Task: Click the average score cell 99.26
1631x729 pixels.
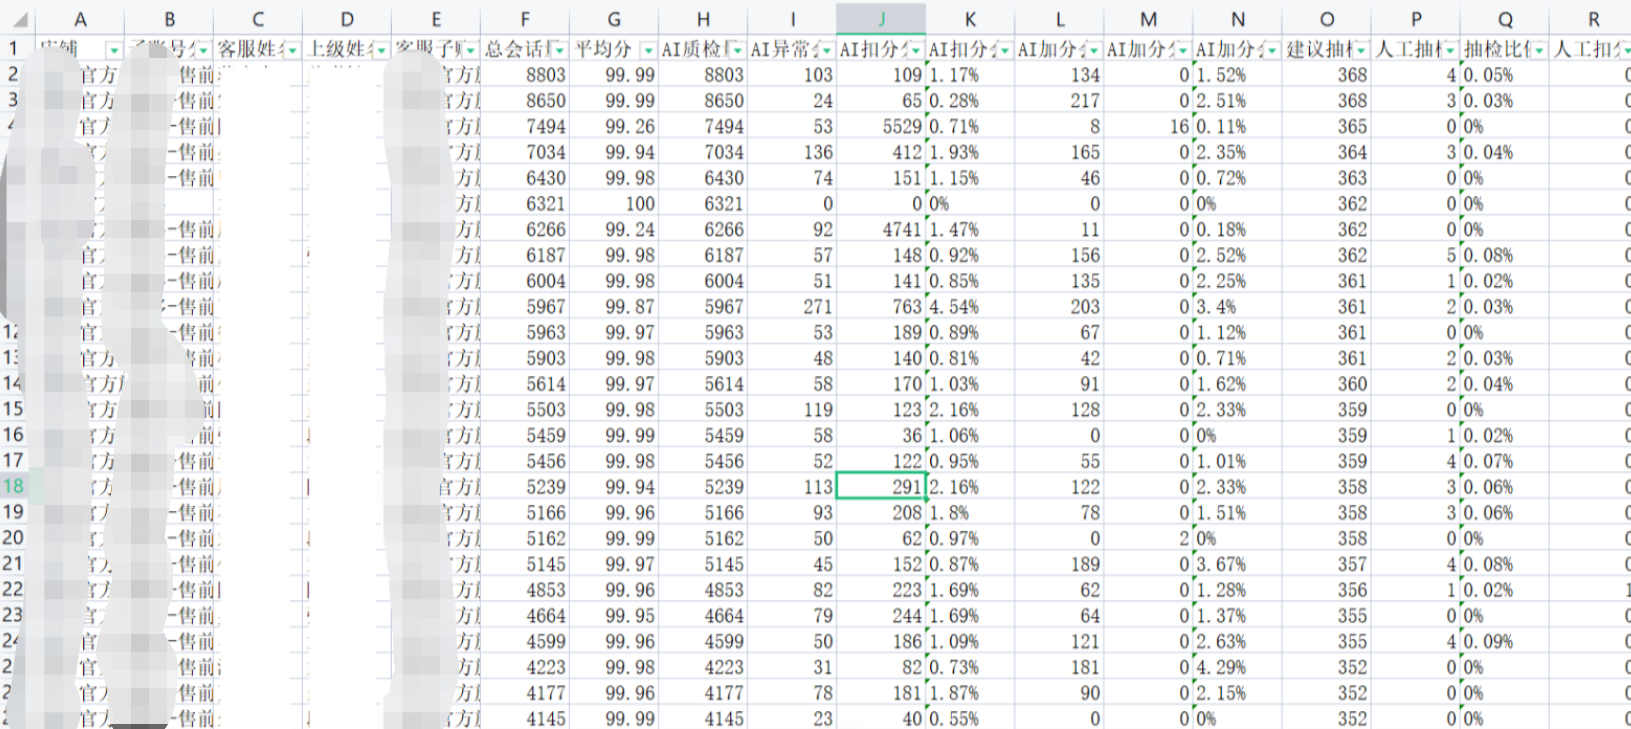Action: pyautogui.click(x=614, y=126)
